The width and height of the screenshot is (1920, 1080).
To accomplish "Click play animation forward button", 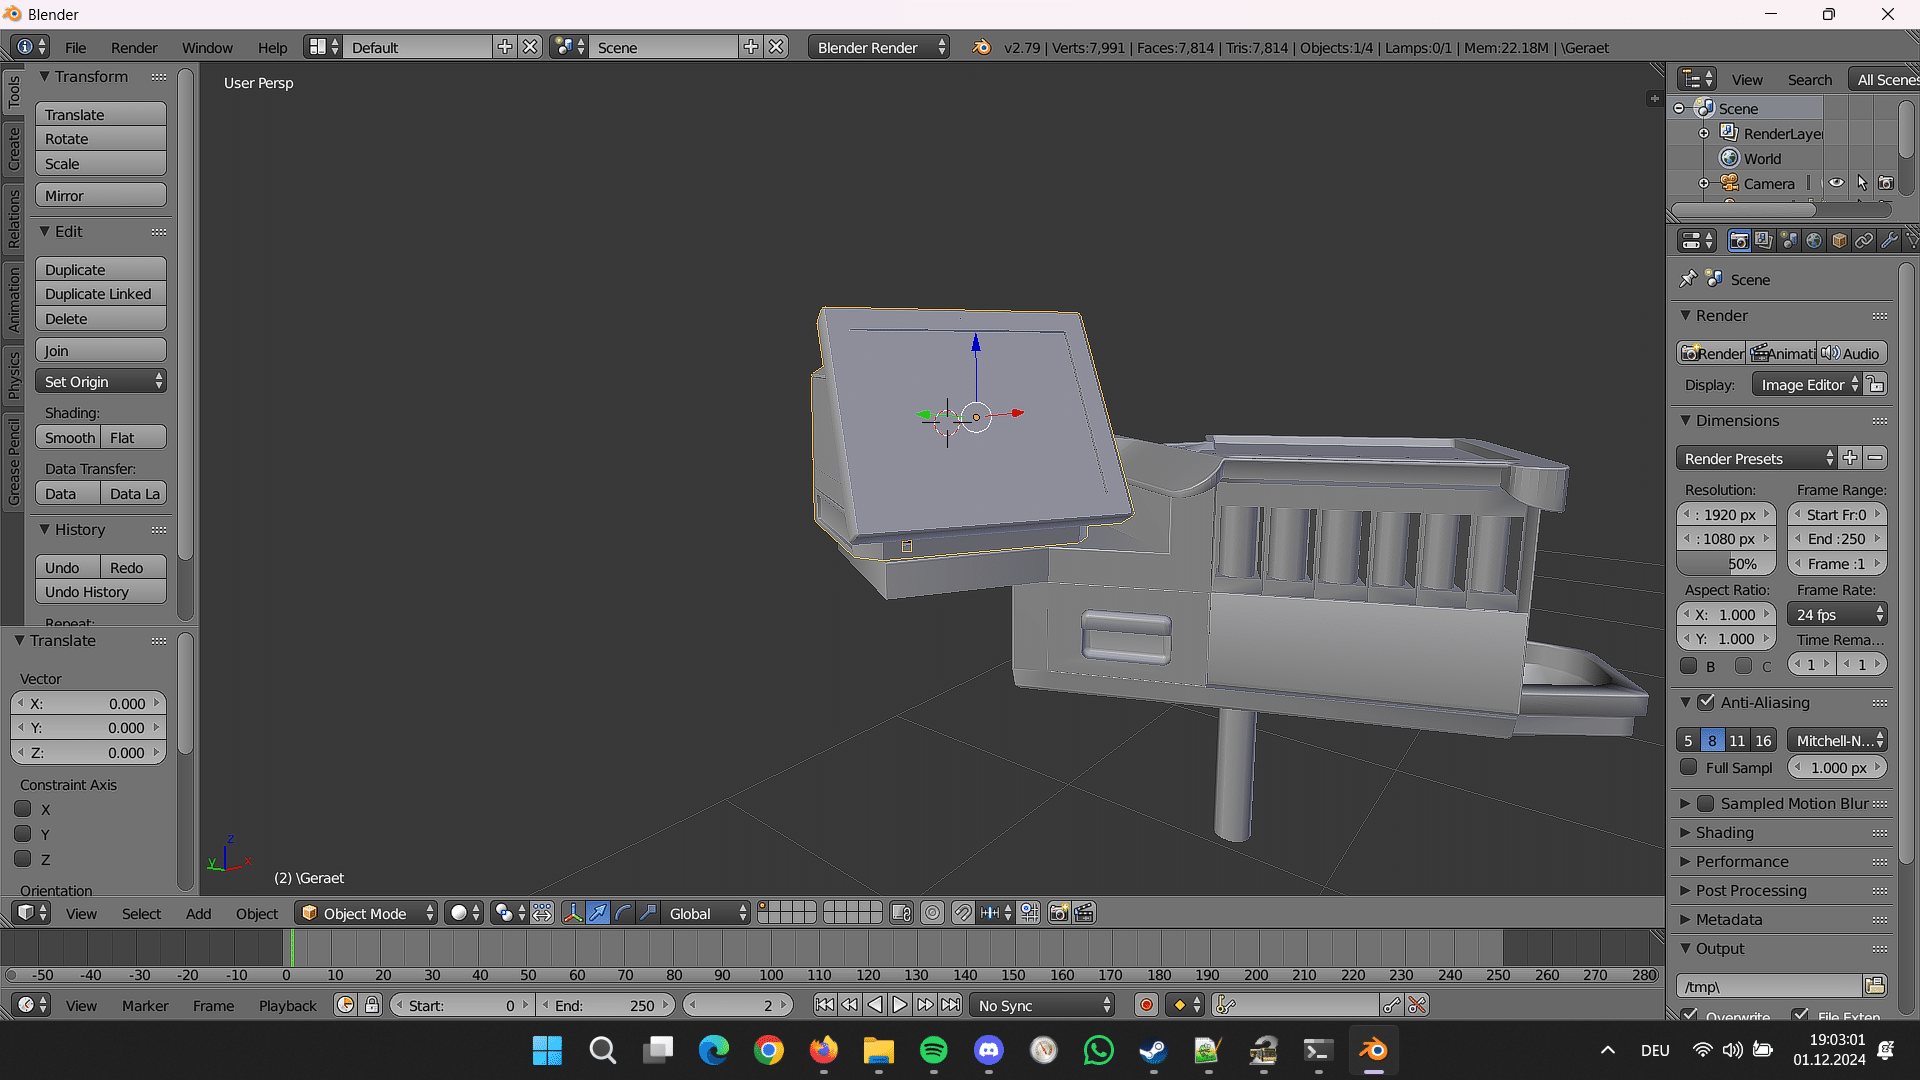I will pos(900,1005).
